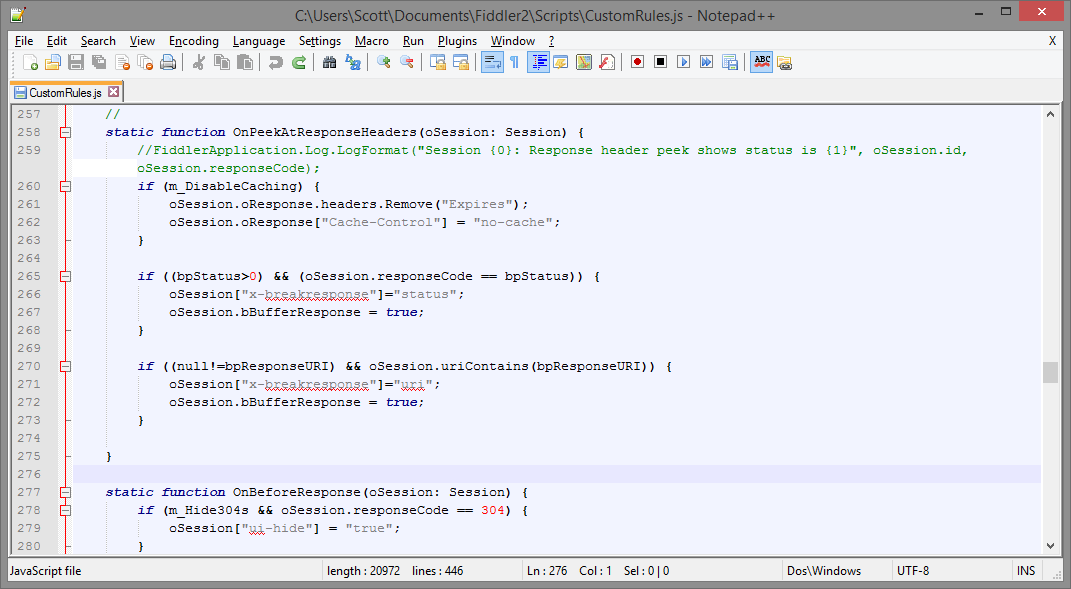Click the UTF-8 encoding indicator
This screenshot has height=589, width=1071.
point(913,571)
